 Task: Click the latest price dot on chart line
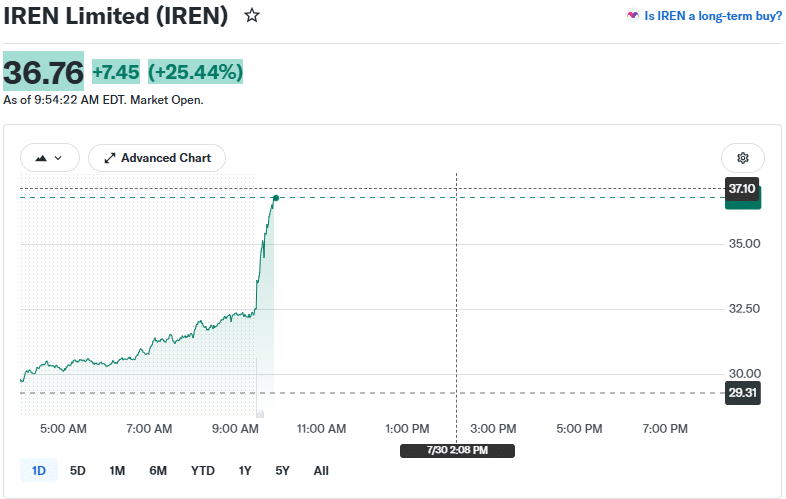[276, 198]
